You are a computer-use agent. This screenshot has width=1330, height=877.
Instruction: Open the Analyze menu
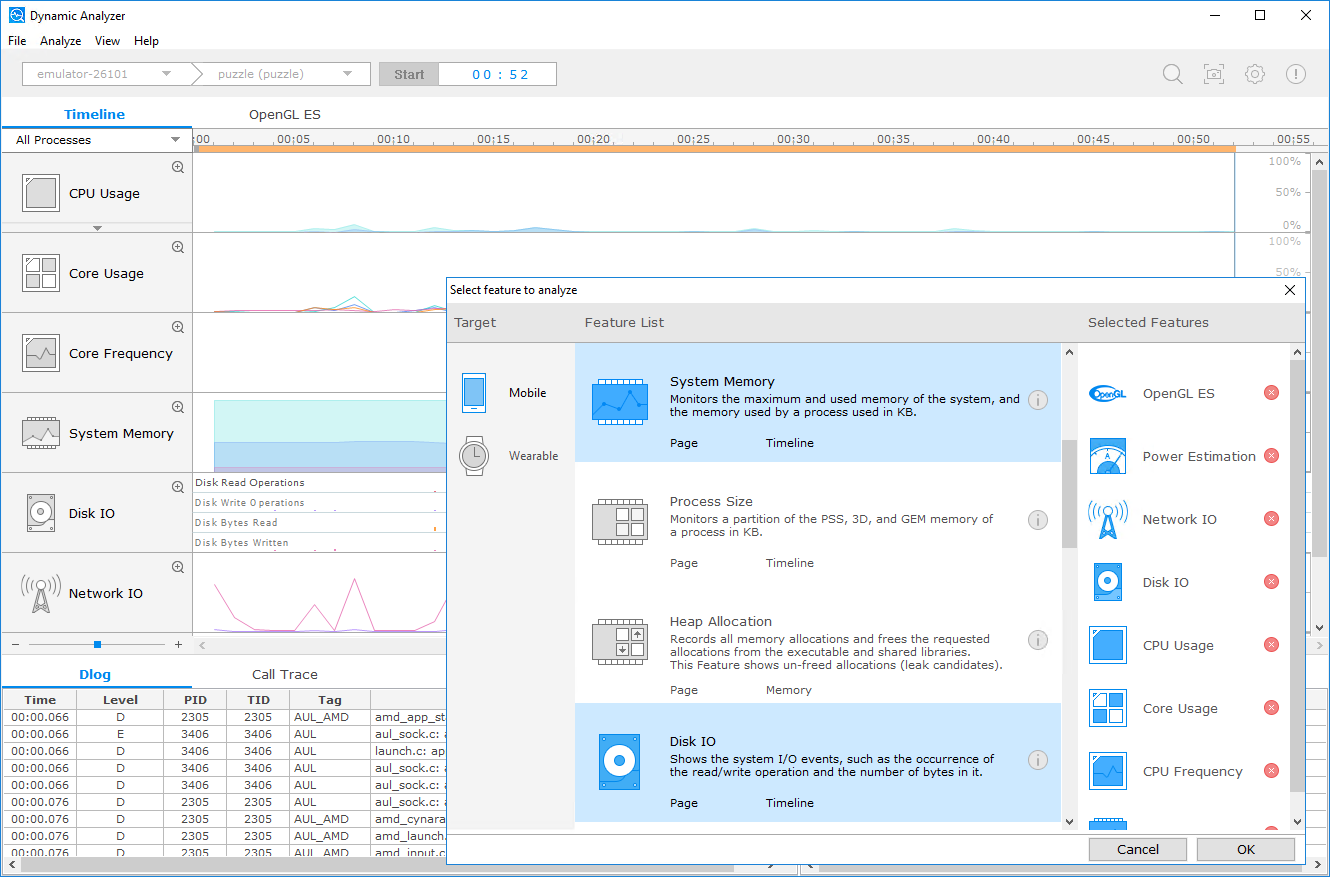[60, 41]
